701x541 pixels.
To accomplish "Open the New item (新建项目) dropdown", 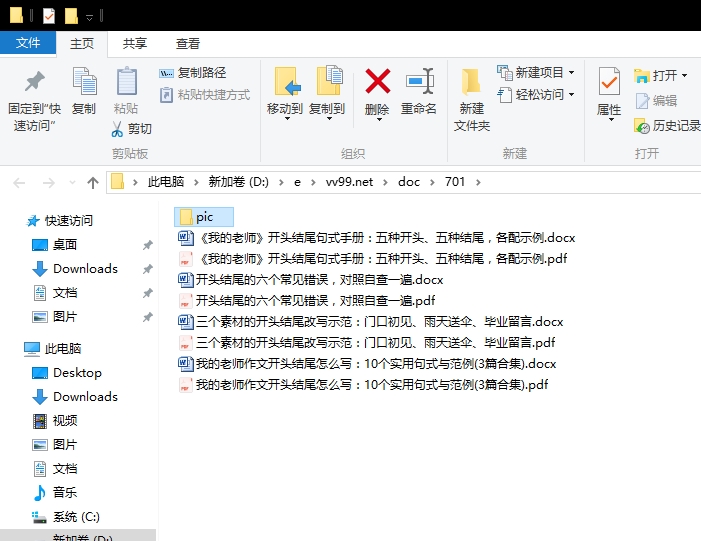I will point(536,72).
